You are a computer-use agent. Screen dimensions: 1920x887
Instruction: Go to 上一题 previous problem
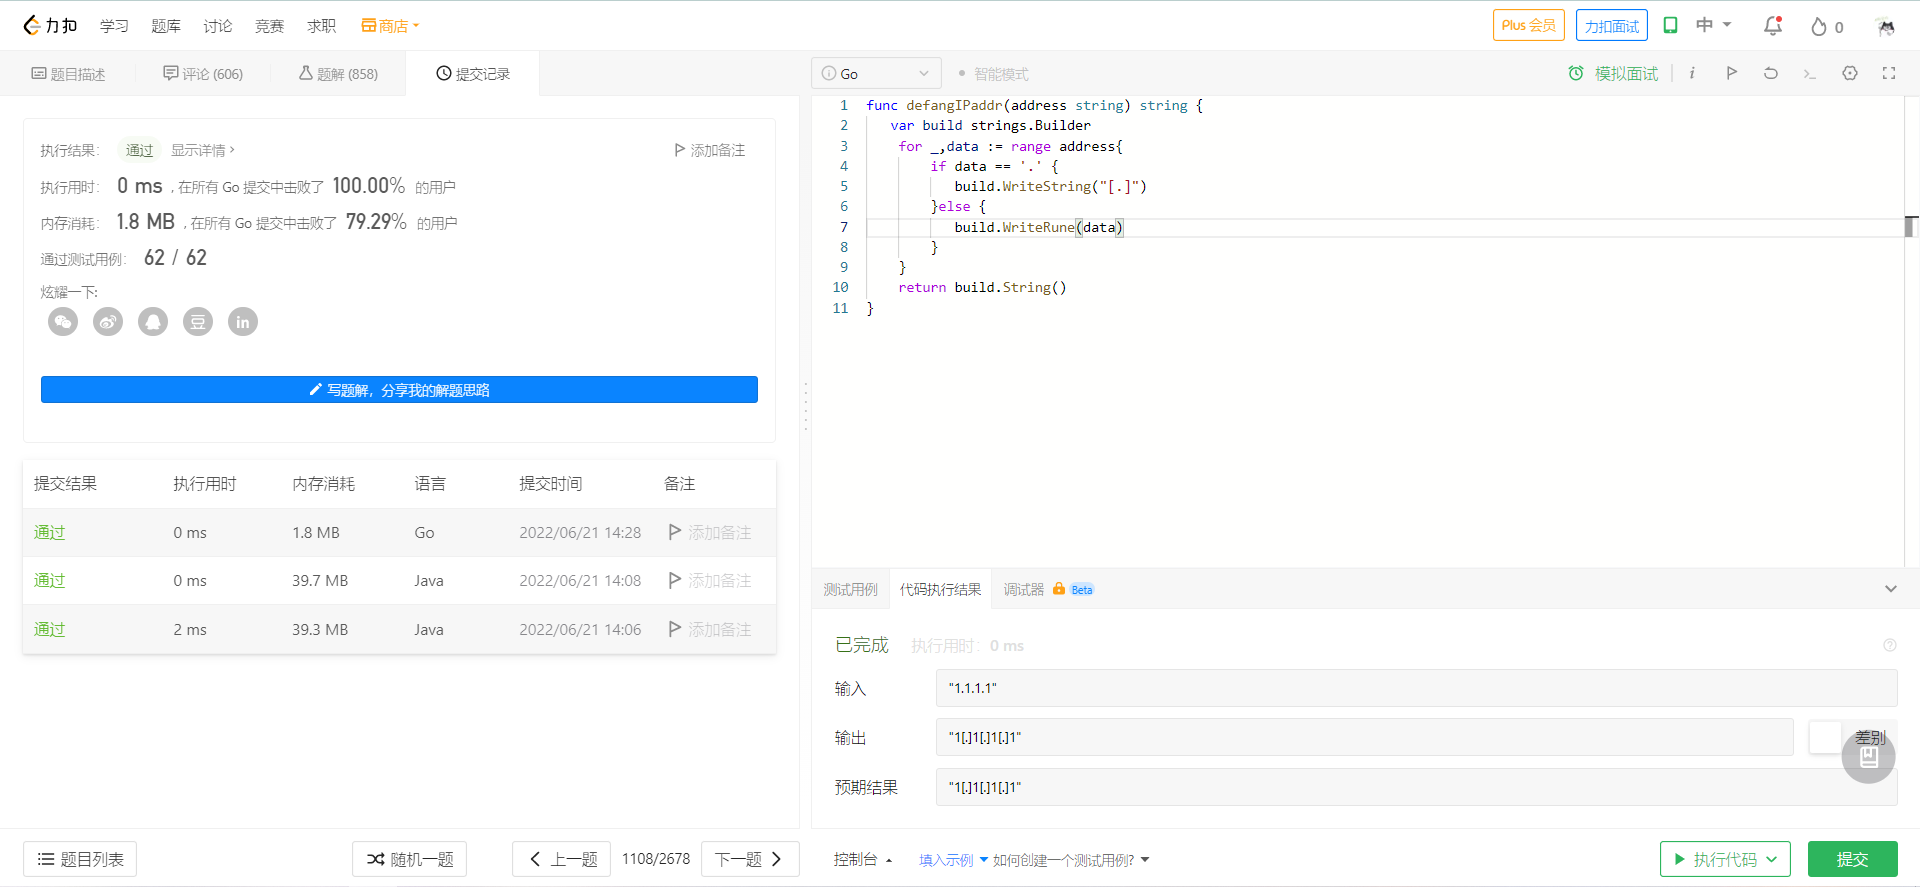click(x=561, y=859)
